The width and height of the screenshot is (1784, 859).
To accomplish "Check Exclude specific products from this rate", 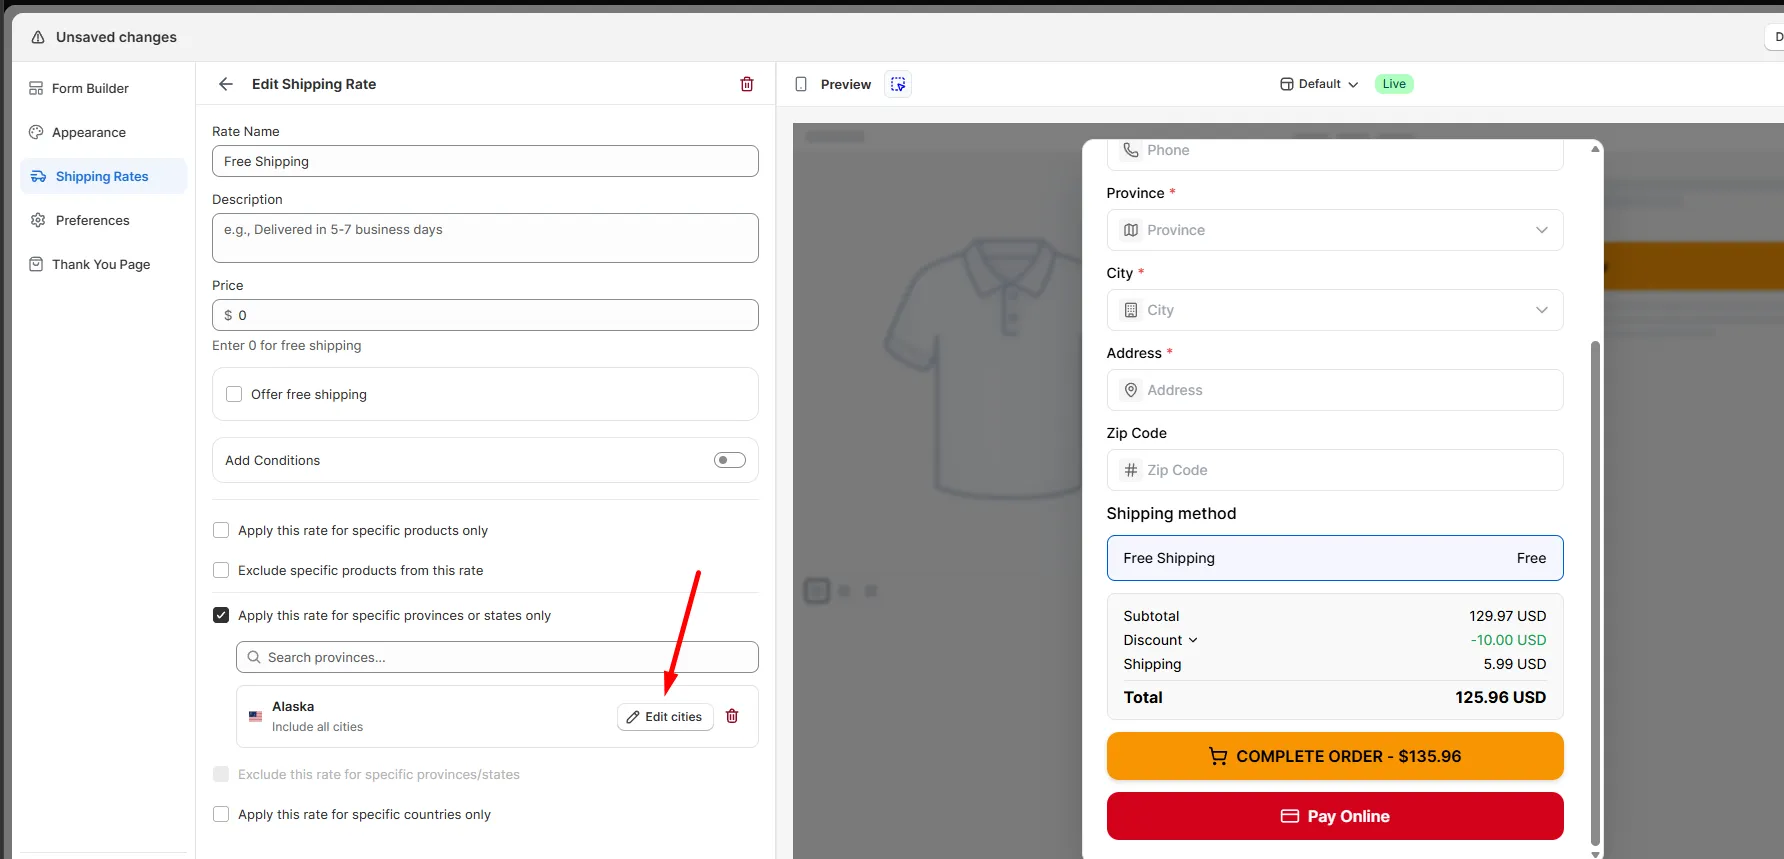I will point(221,570).
